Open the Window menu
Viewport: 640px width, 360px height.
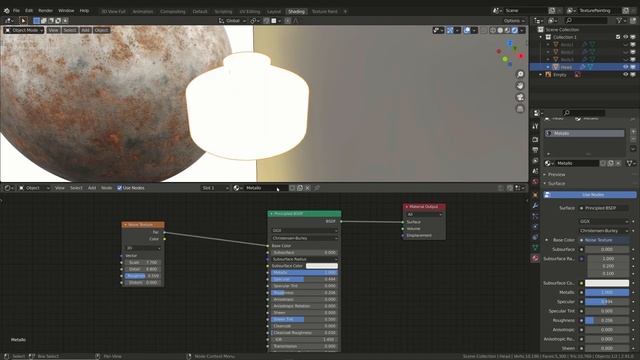[66, 11]
